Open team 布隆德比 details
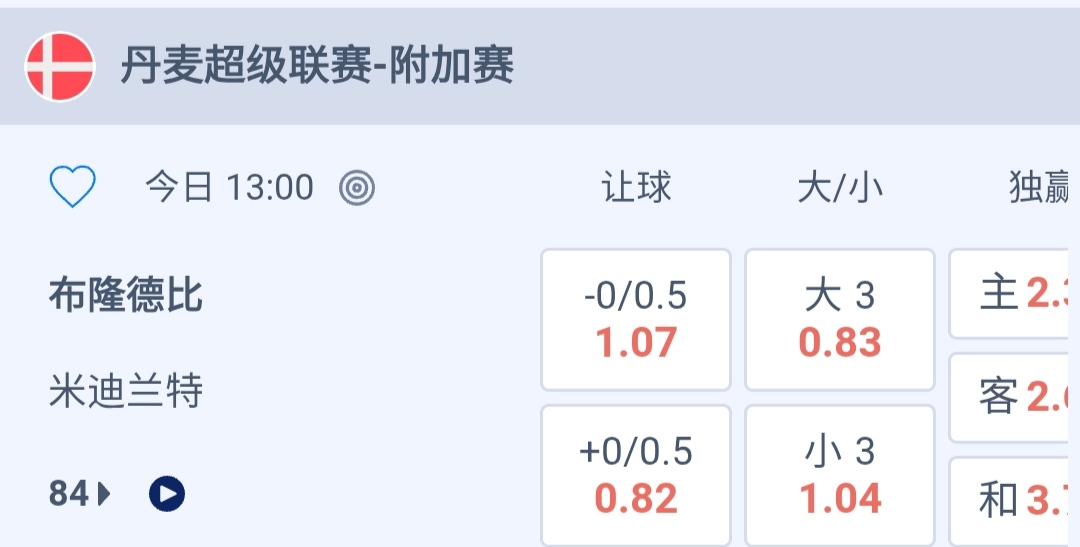 coord(126,296)
